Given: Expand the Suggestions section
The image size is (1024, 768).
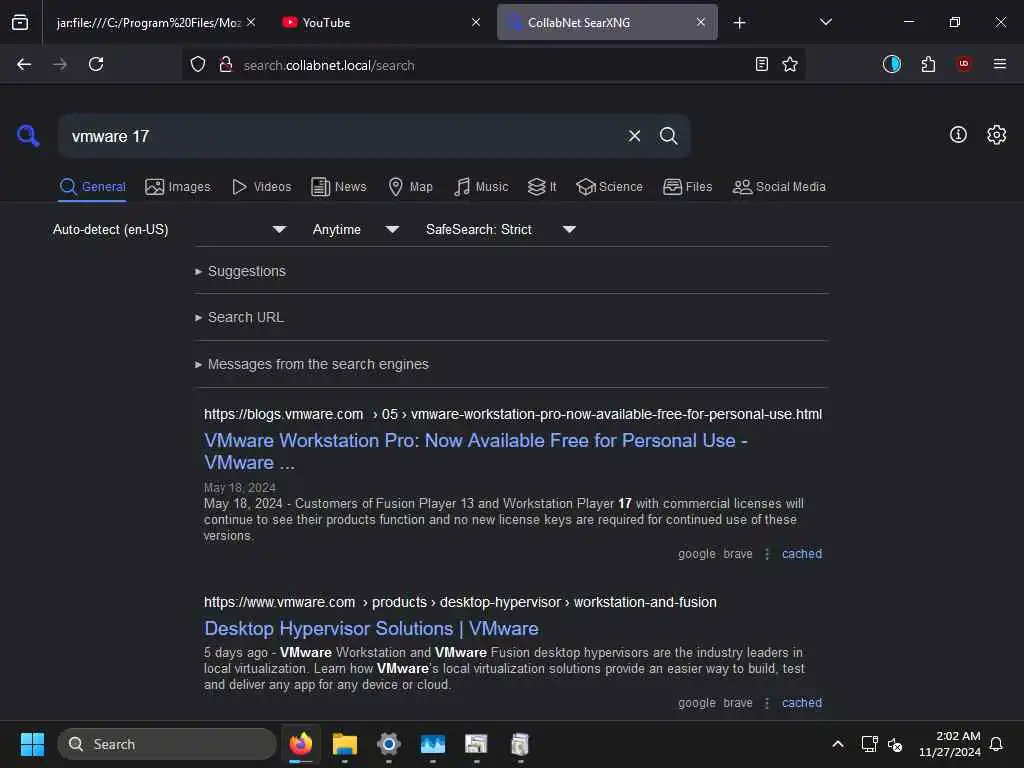Looking at the screenshot, I should [x=240, y=271].
